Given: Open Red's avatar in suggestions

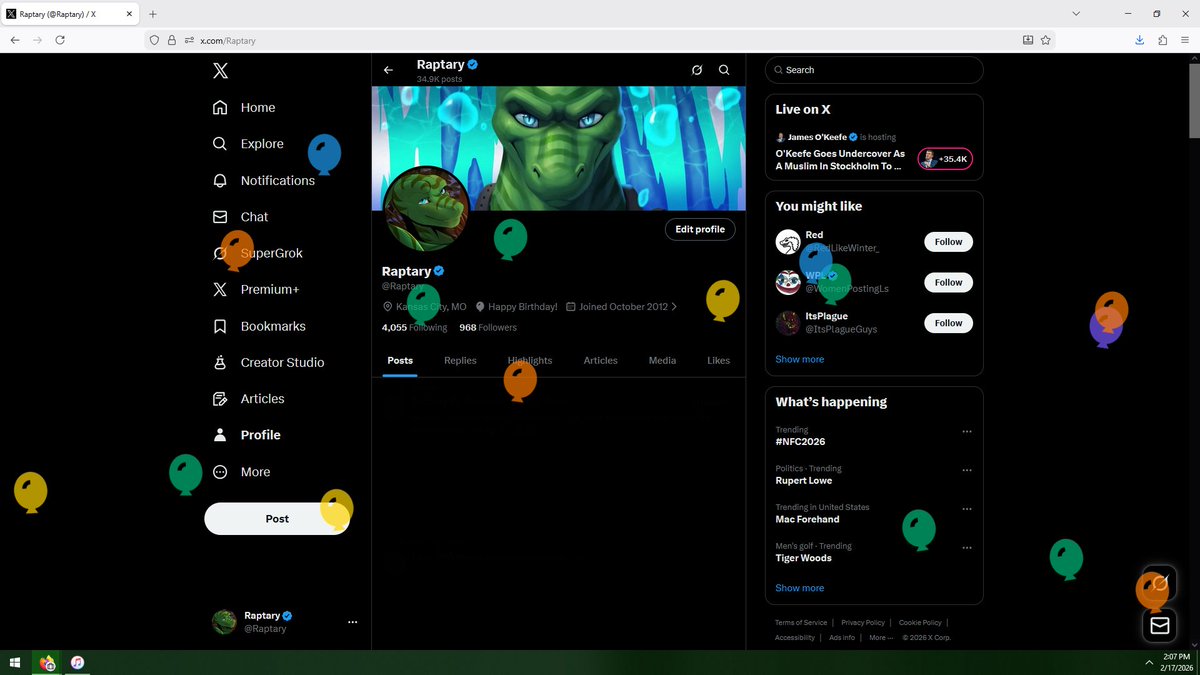Looking at the screenshot, I should click(x=788, y=242).
